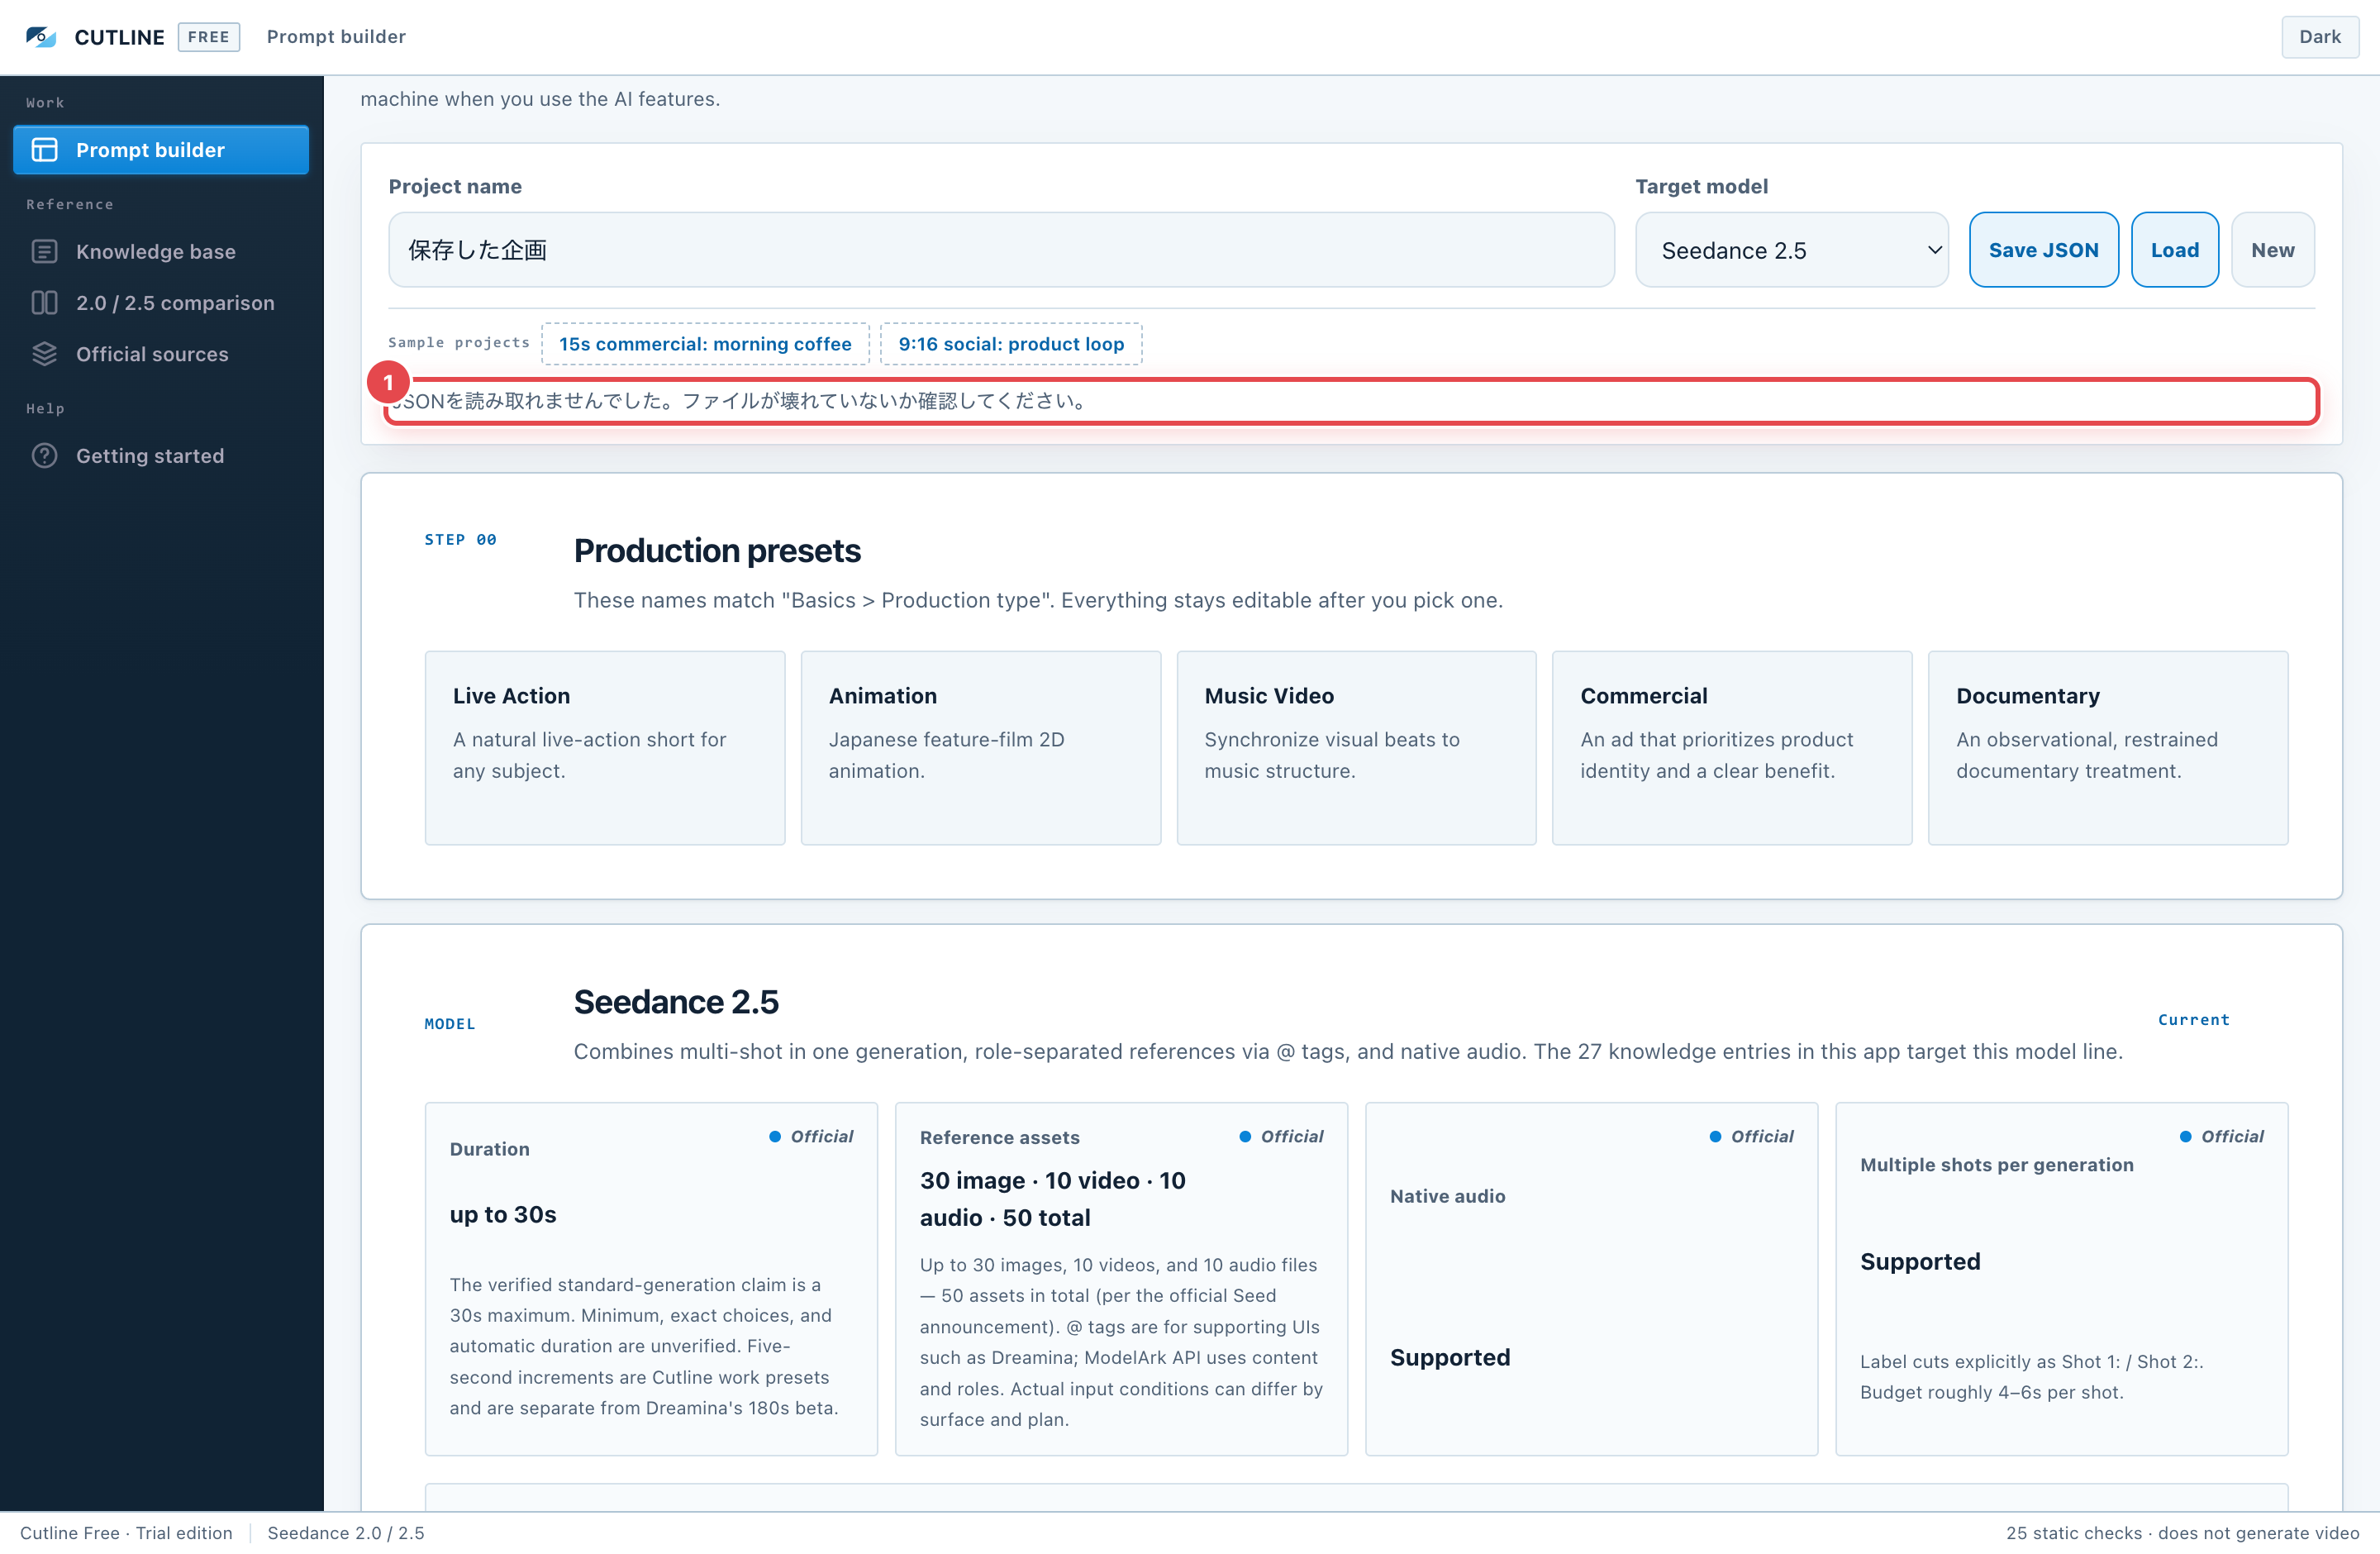Click the STEP 00 label
Viewport: 2380px width, 1554px height.
[x=460, y=540]
